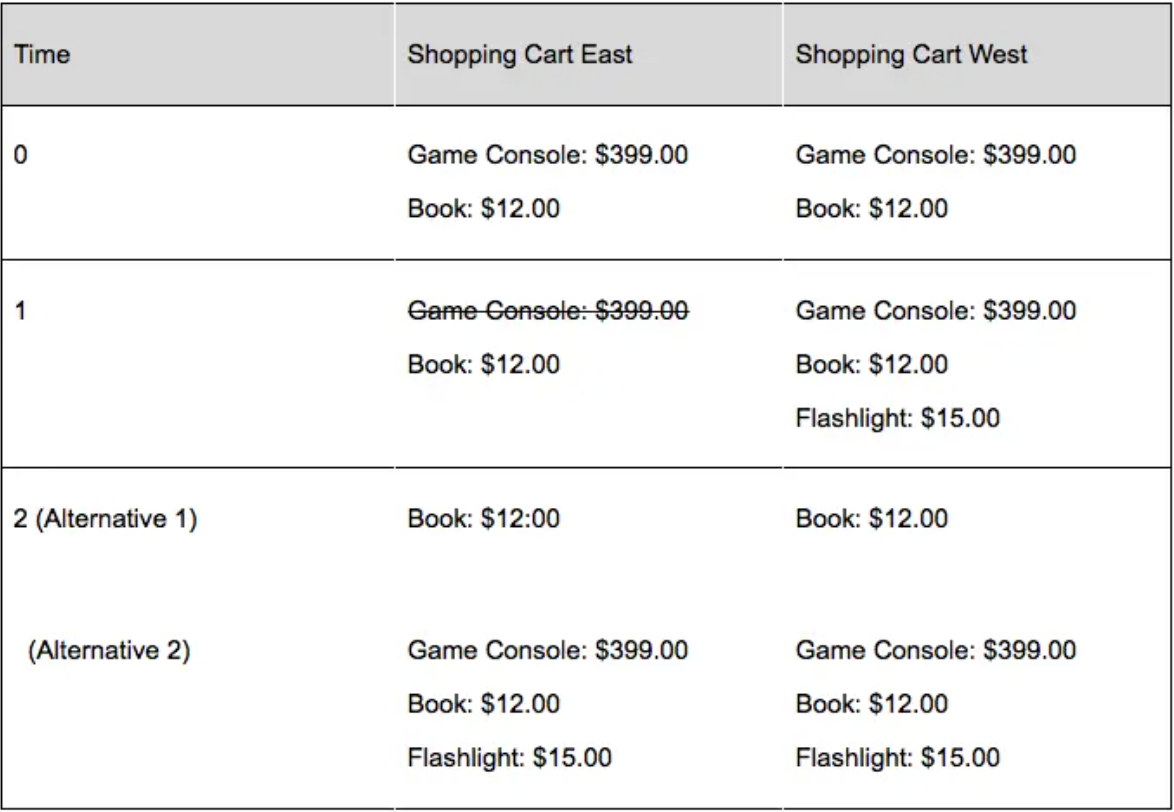Click West cart Flashlight entry at time 1
This screenshot has height=812, width=1174.
(x=897, y=418)
